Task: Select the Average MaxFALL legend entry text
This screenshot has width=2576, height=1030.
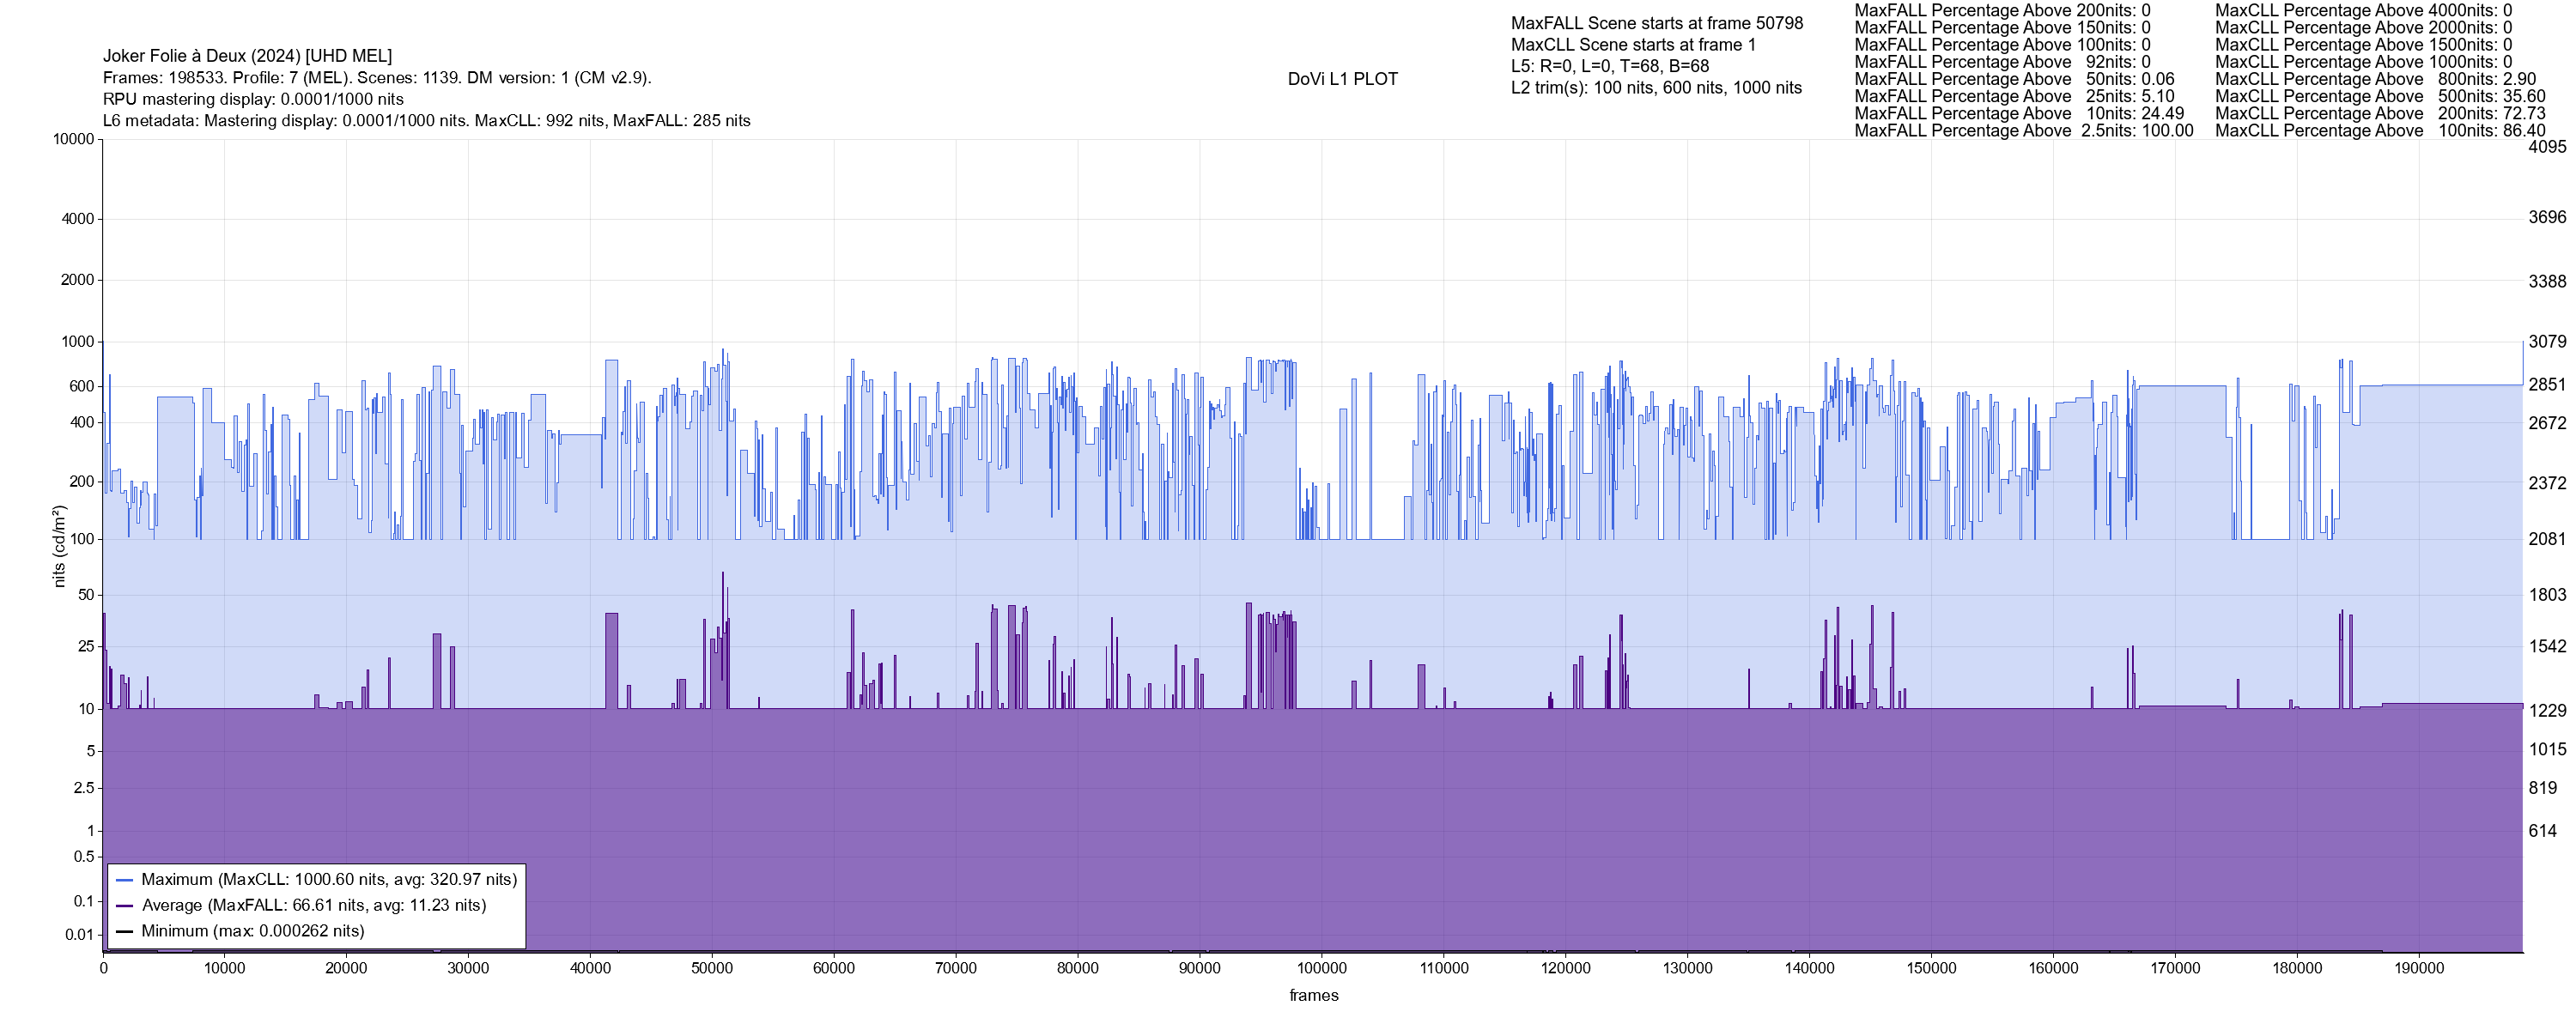Action: coord(314,906)
